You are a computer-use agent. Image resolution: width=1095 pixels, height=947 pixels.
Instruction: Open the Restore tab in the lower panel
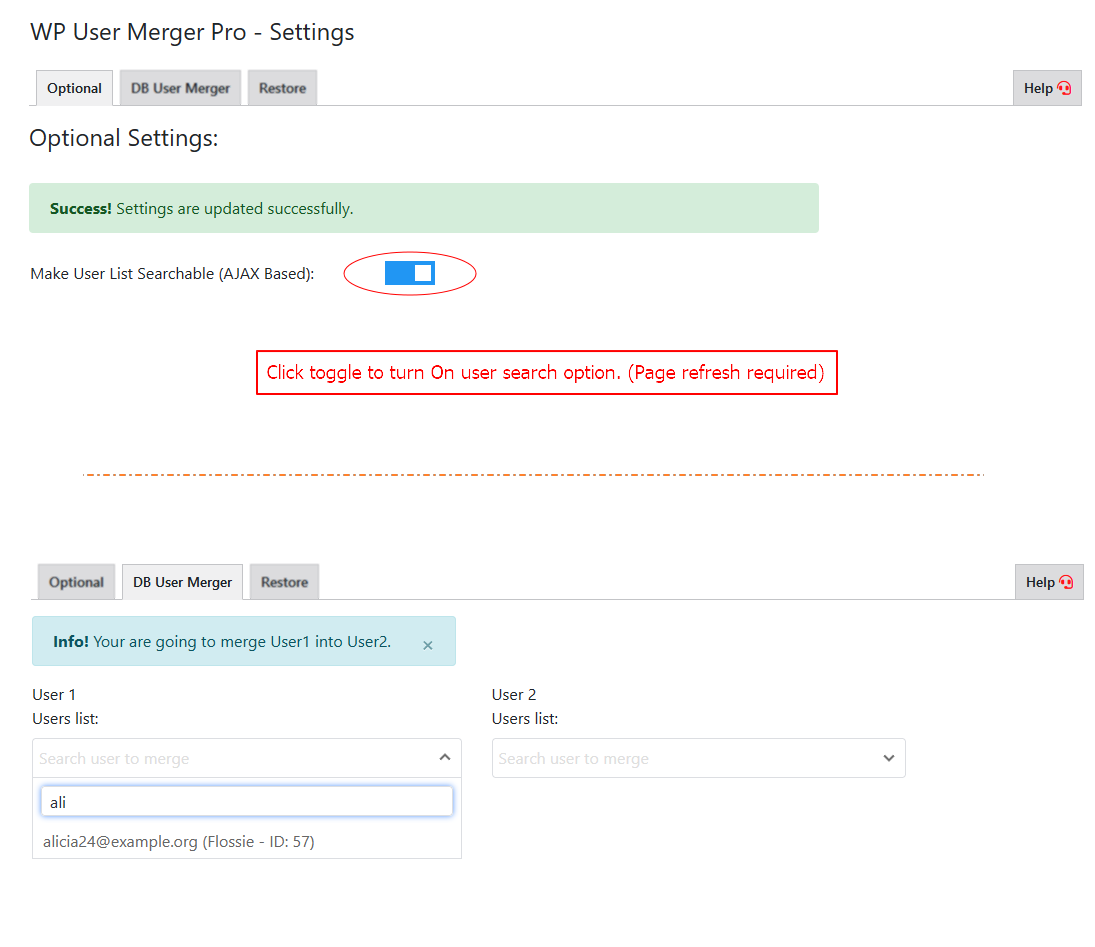pyautogui.click(x=284, y=582)
